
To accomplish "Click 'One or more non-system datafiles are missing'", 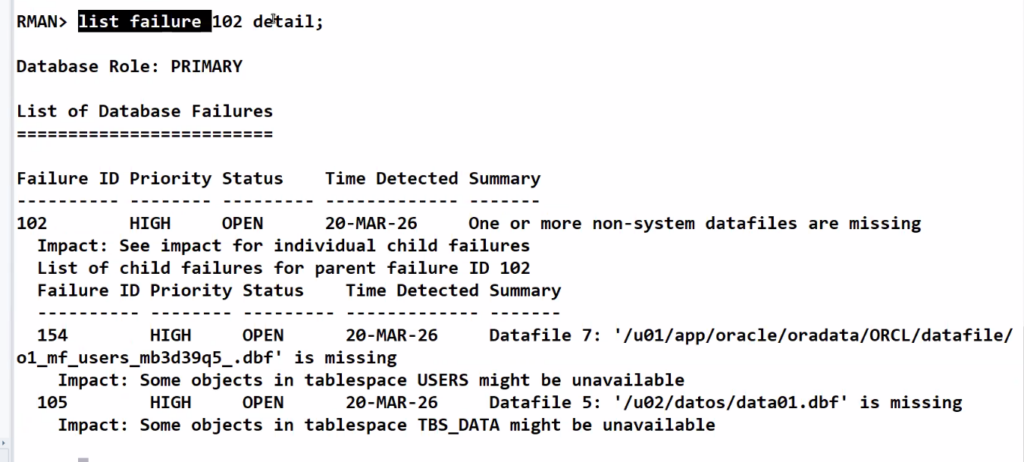I will (x=694, y=223).
